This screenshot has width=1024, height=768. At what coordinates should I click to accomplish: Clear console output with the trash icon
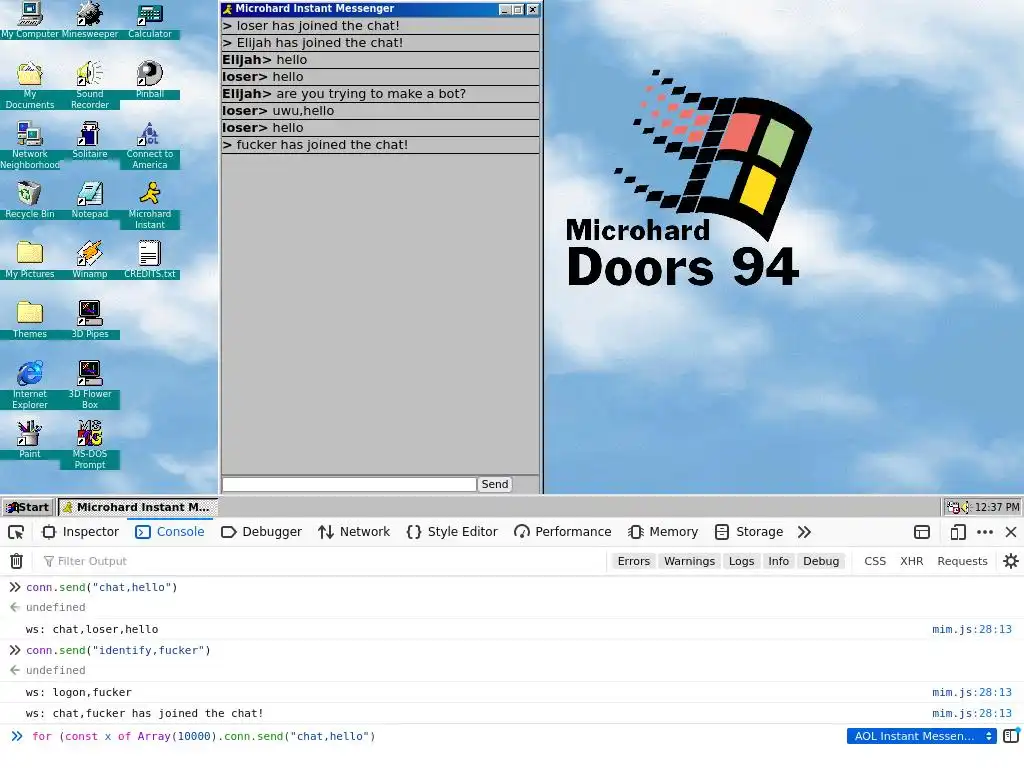pos(16,561)
